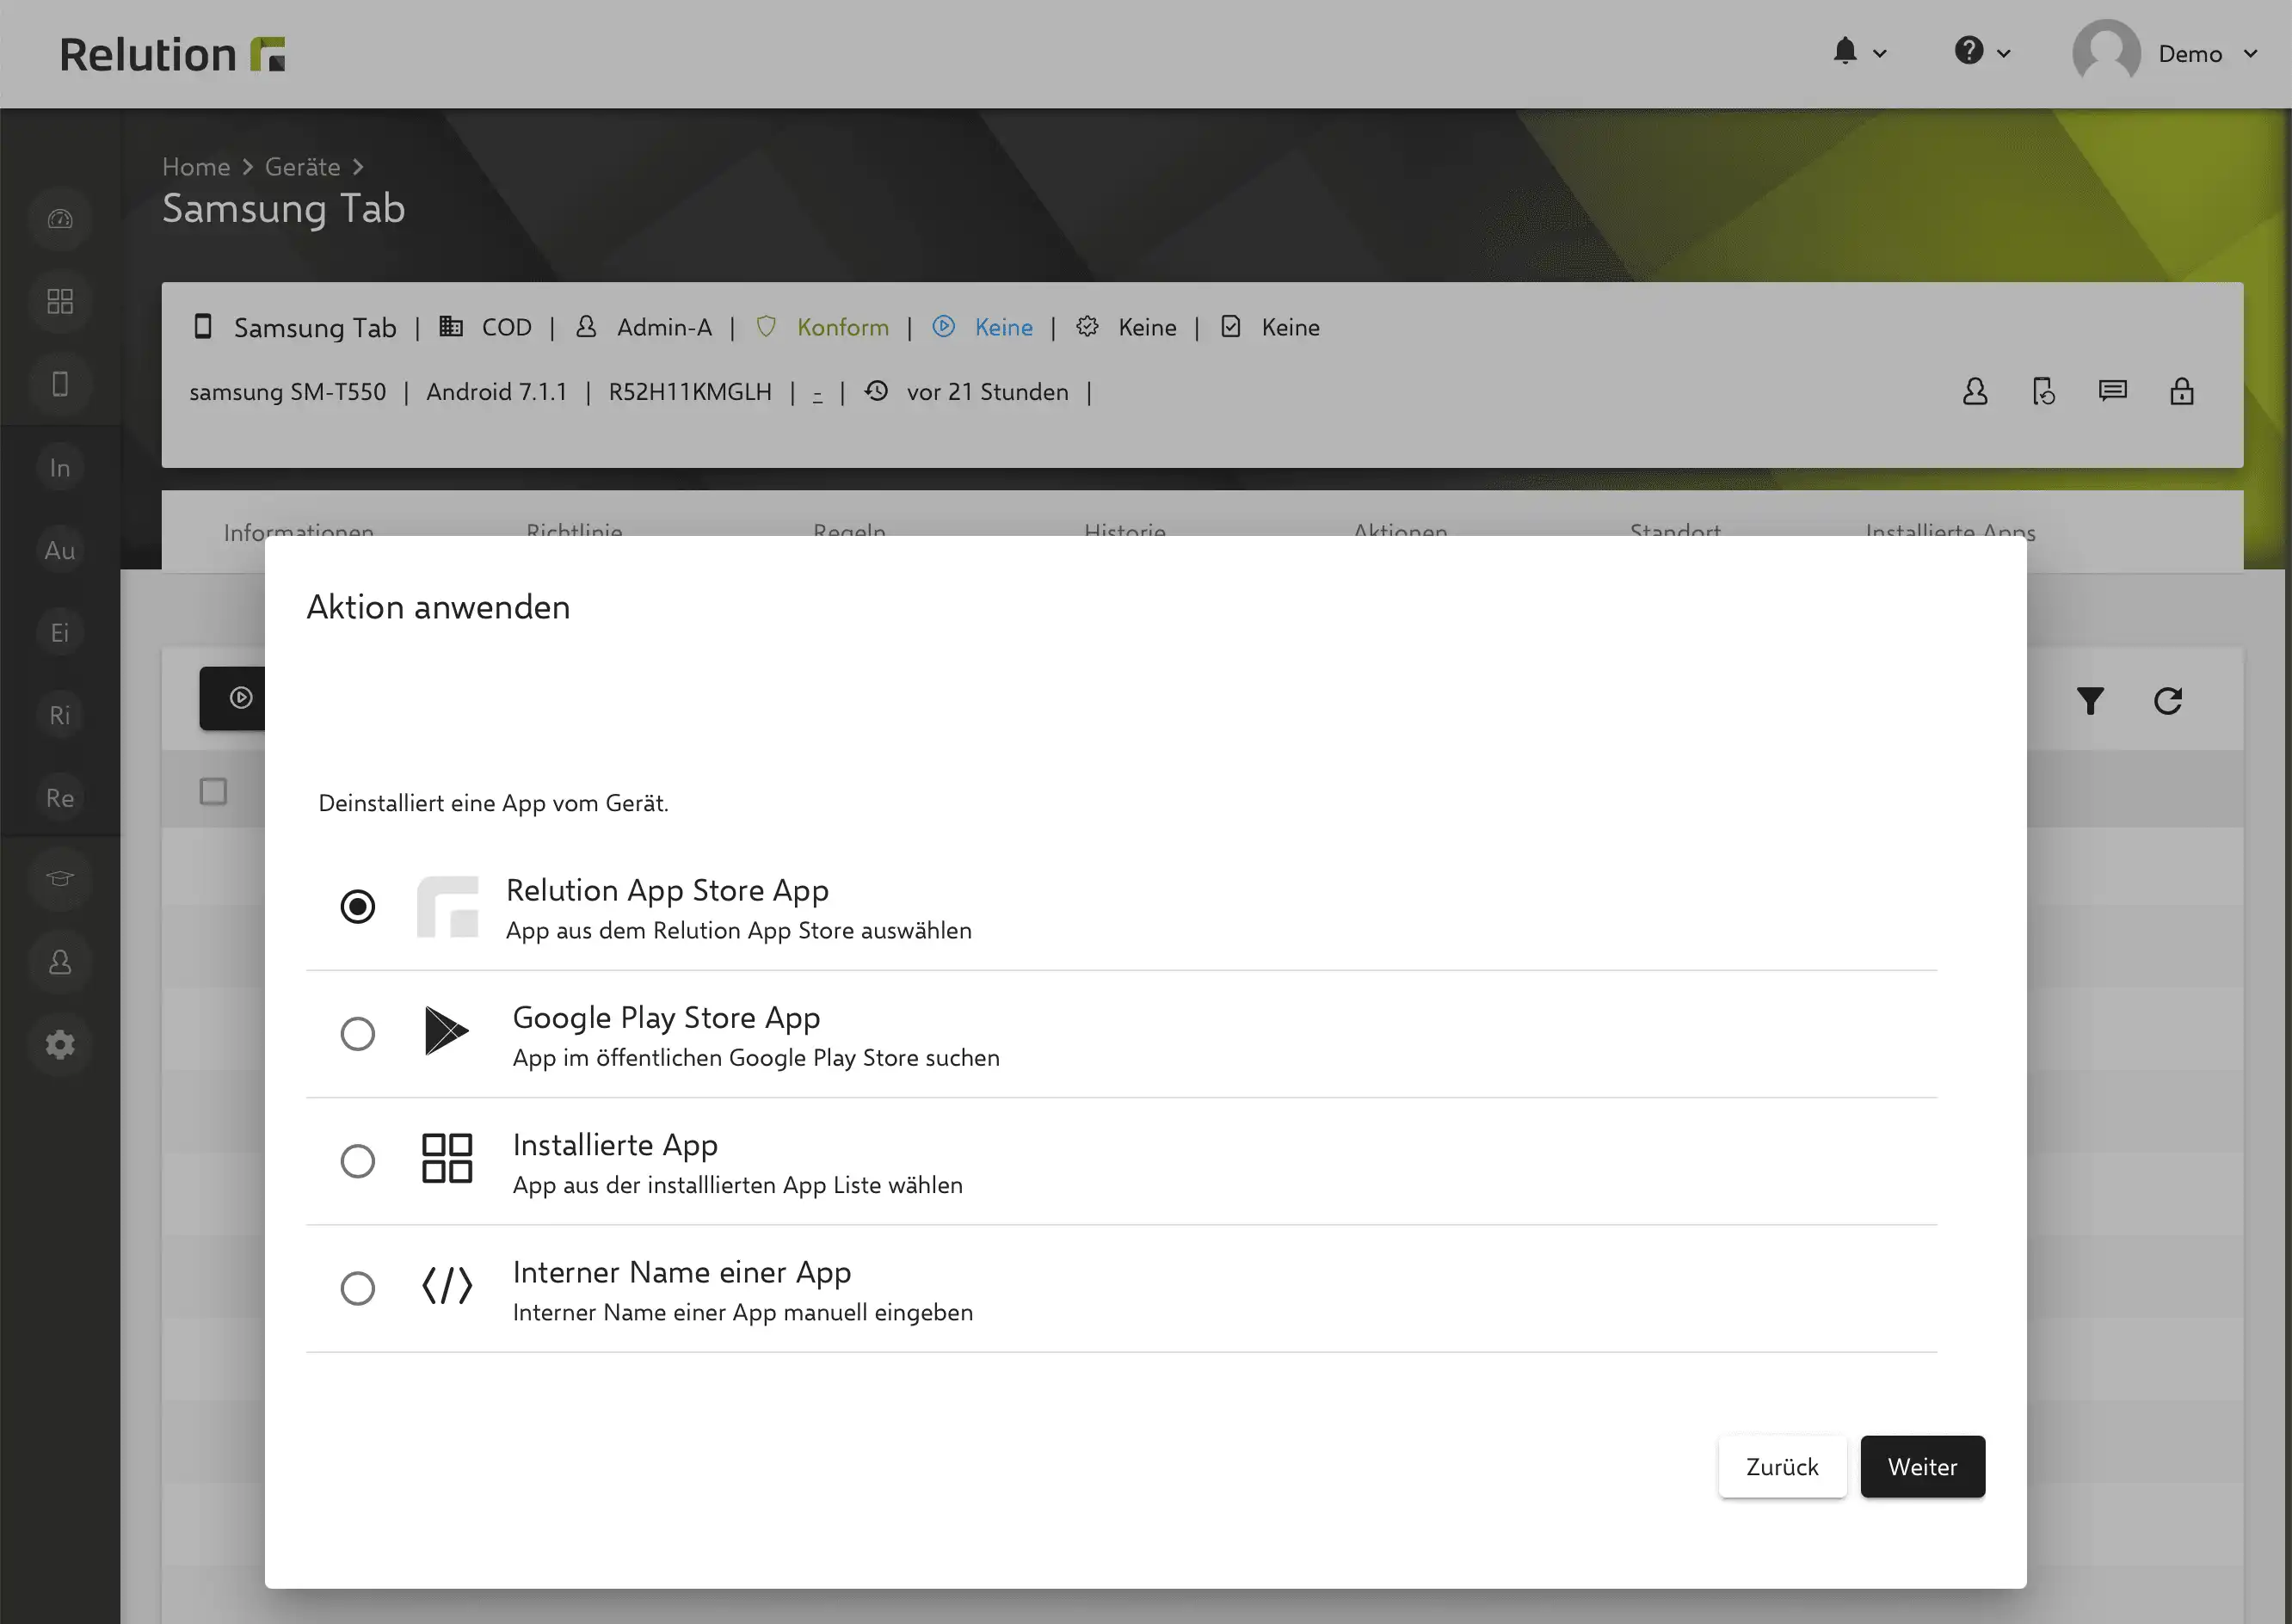This screenshot has height=1624, width=2292.
Task: Click the Weiter button
Action: pos(1922,1466)
